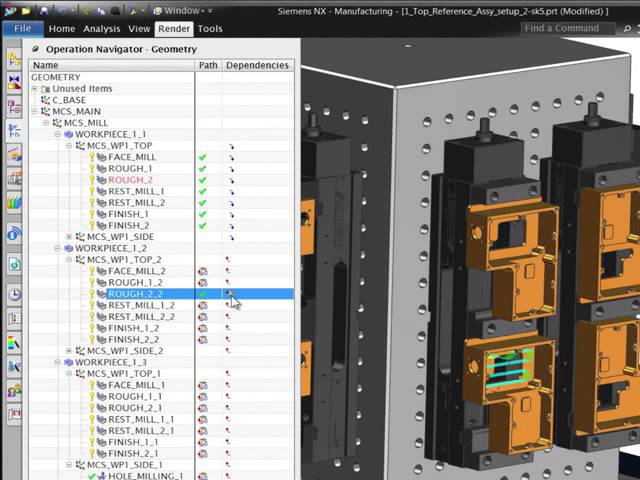
Task: Switch to the Render tab
Action: [174, 29]
